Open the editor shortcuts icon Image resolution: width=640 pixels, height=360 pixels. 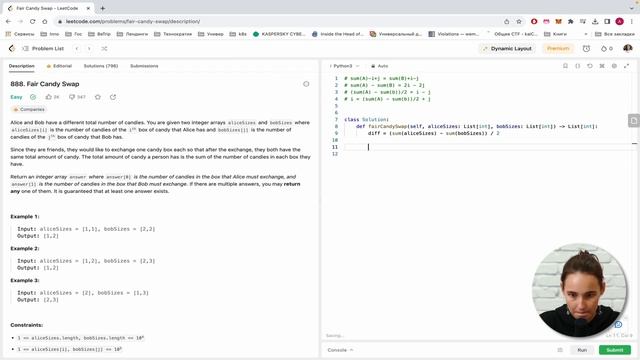pos(602,66)
